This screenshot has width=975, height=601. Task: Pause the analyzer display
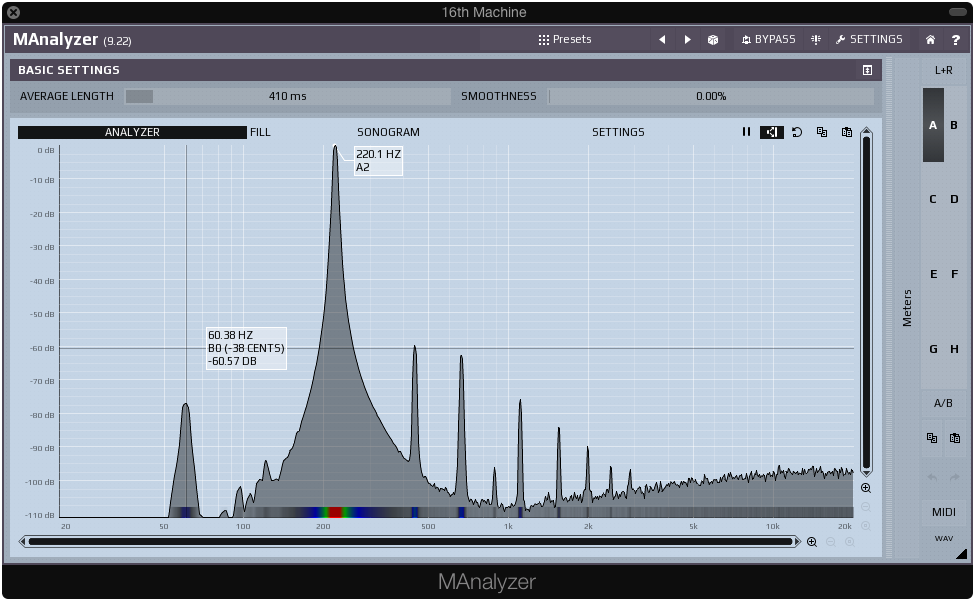coord(746,132)
